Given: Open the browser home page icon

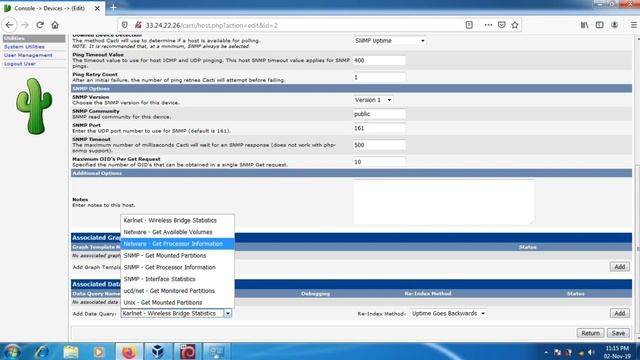Looking at the screenshot, I should 55,25.
